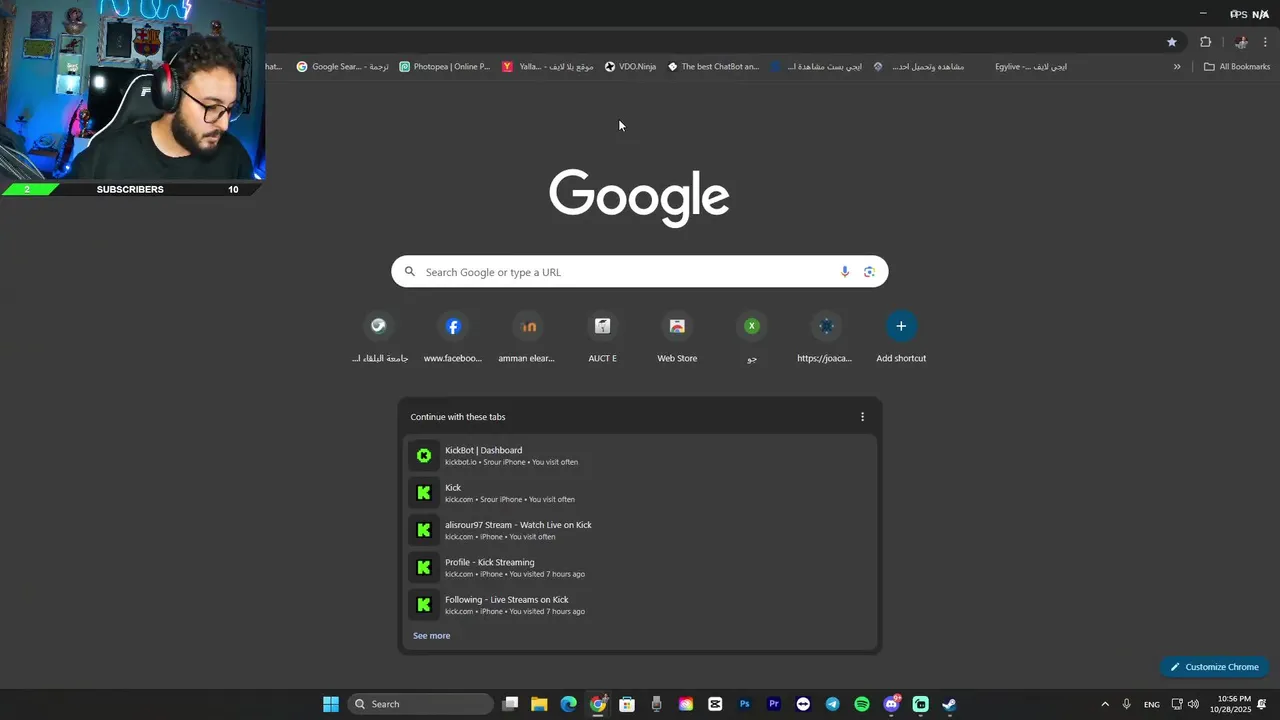
Task: Open the Profile - Kick Streaming tab entry
Action: pos(640,568)
